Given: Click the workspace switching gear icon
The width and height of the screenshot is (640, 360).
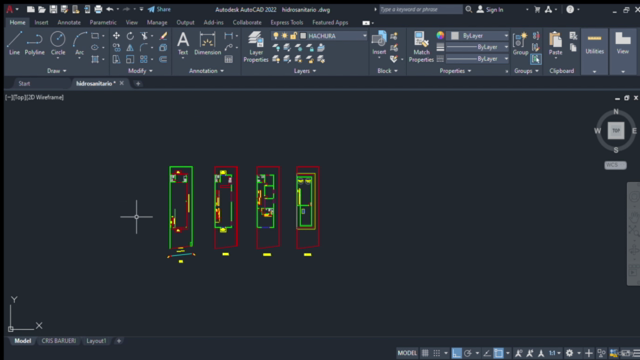Looking at the screenshot, I should [x=569, y=353].
